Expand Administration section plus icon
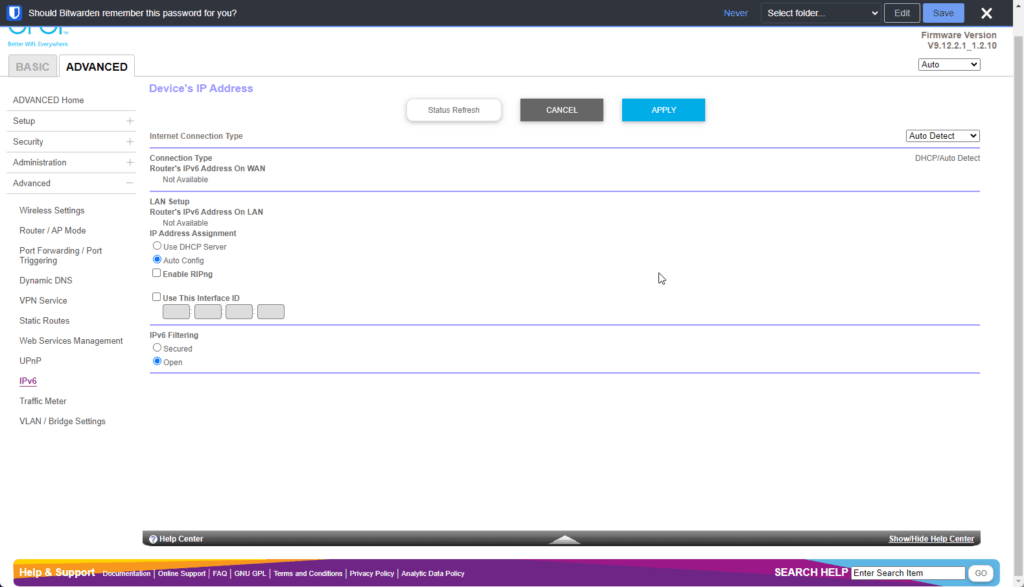 pos(130,162)
